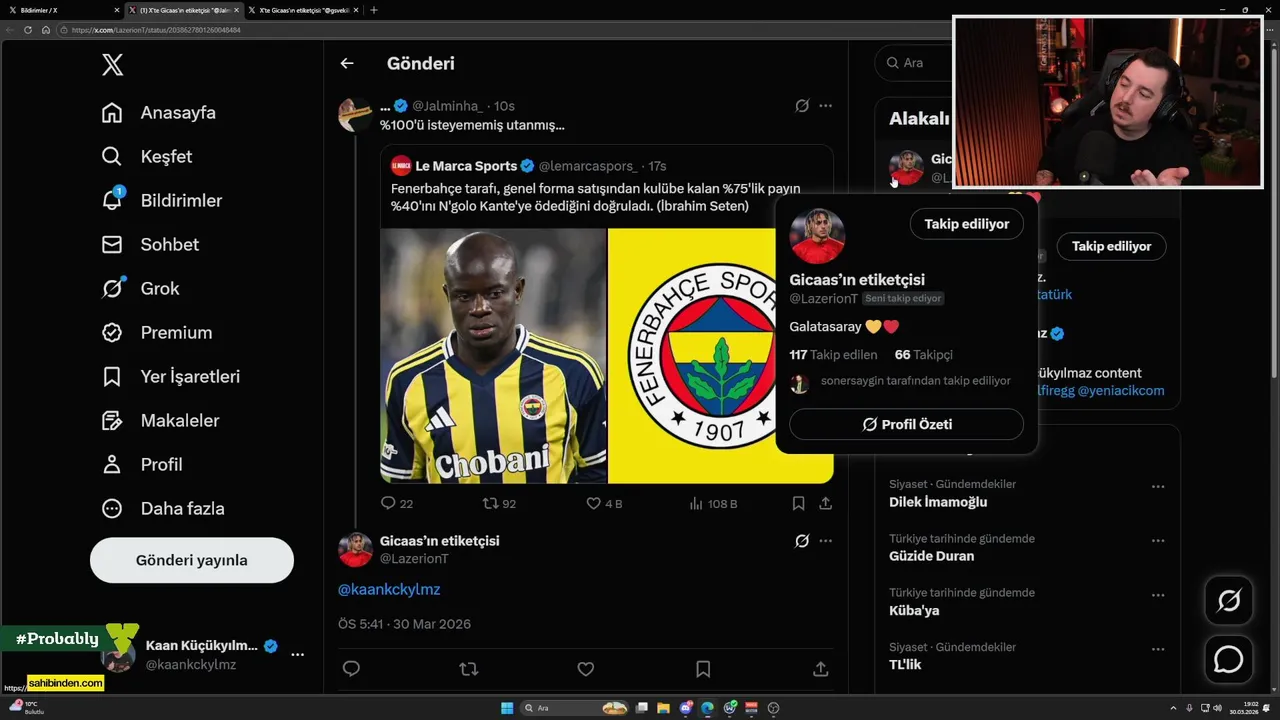Open a new browser tab
This screenshot has width=1280, height=720.
point(374,10)
